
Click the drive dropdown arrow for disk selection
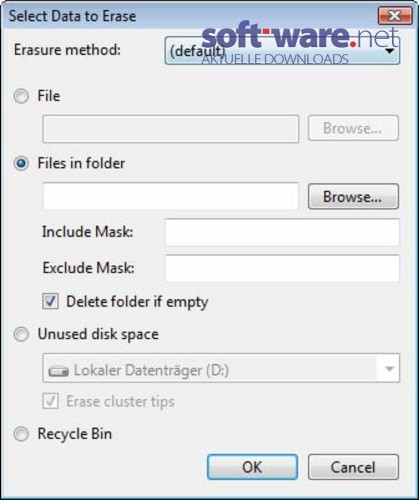tap(389, 369)
